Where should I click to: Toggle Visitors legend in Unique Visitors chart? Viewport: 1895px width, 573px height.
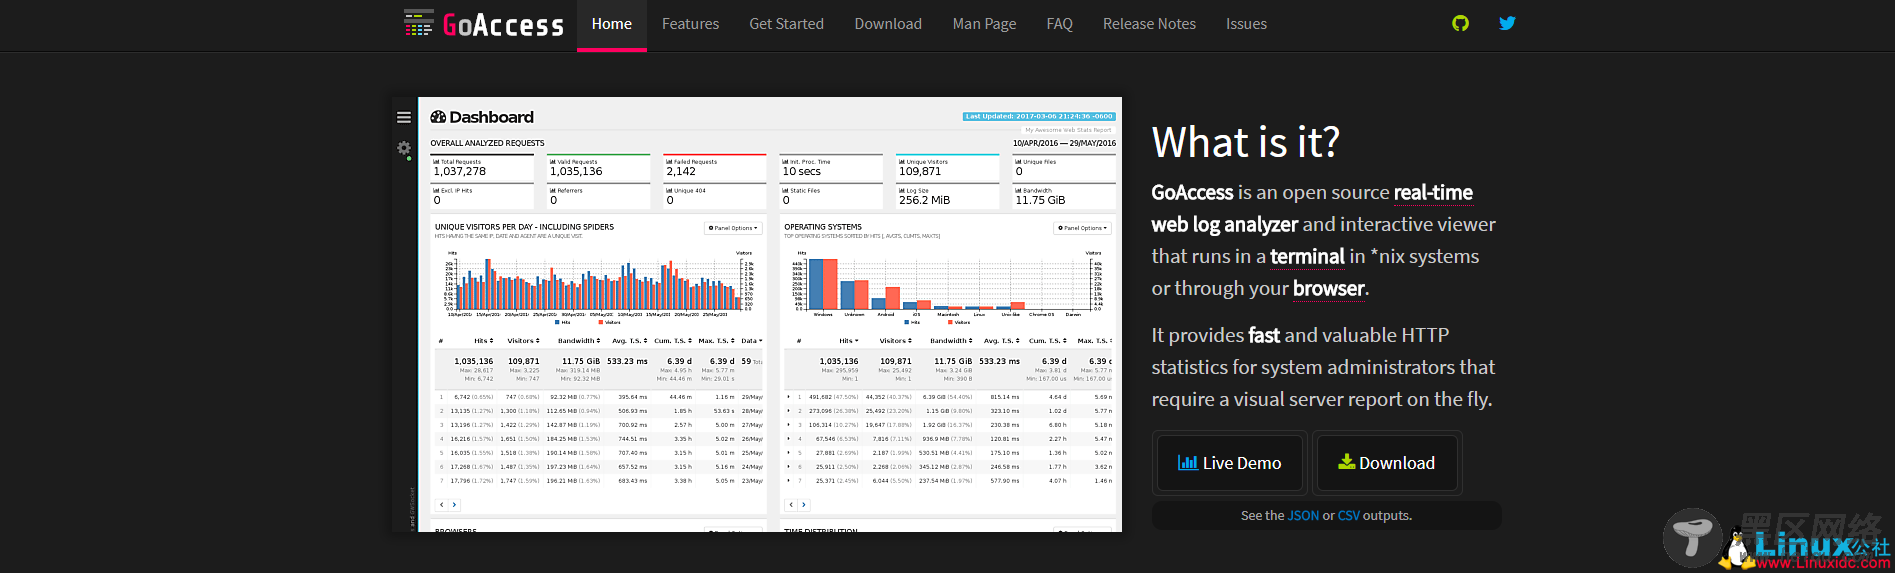coord(610,322)
